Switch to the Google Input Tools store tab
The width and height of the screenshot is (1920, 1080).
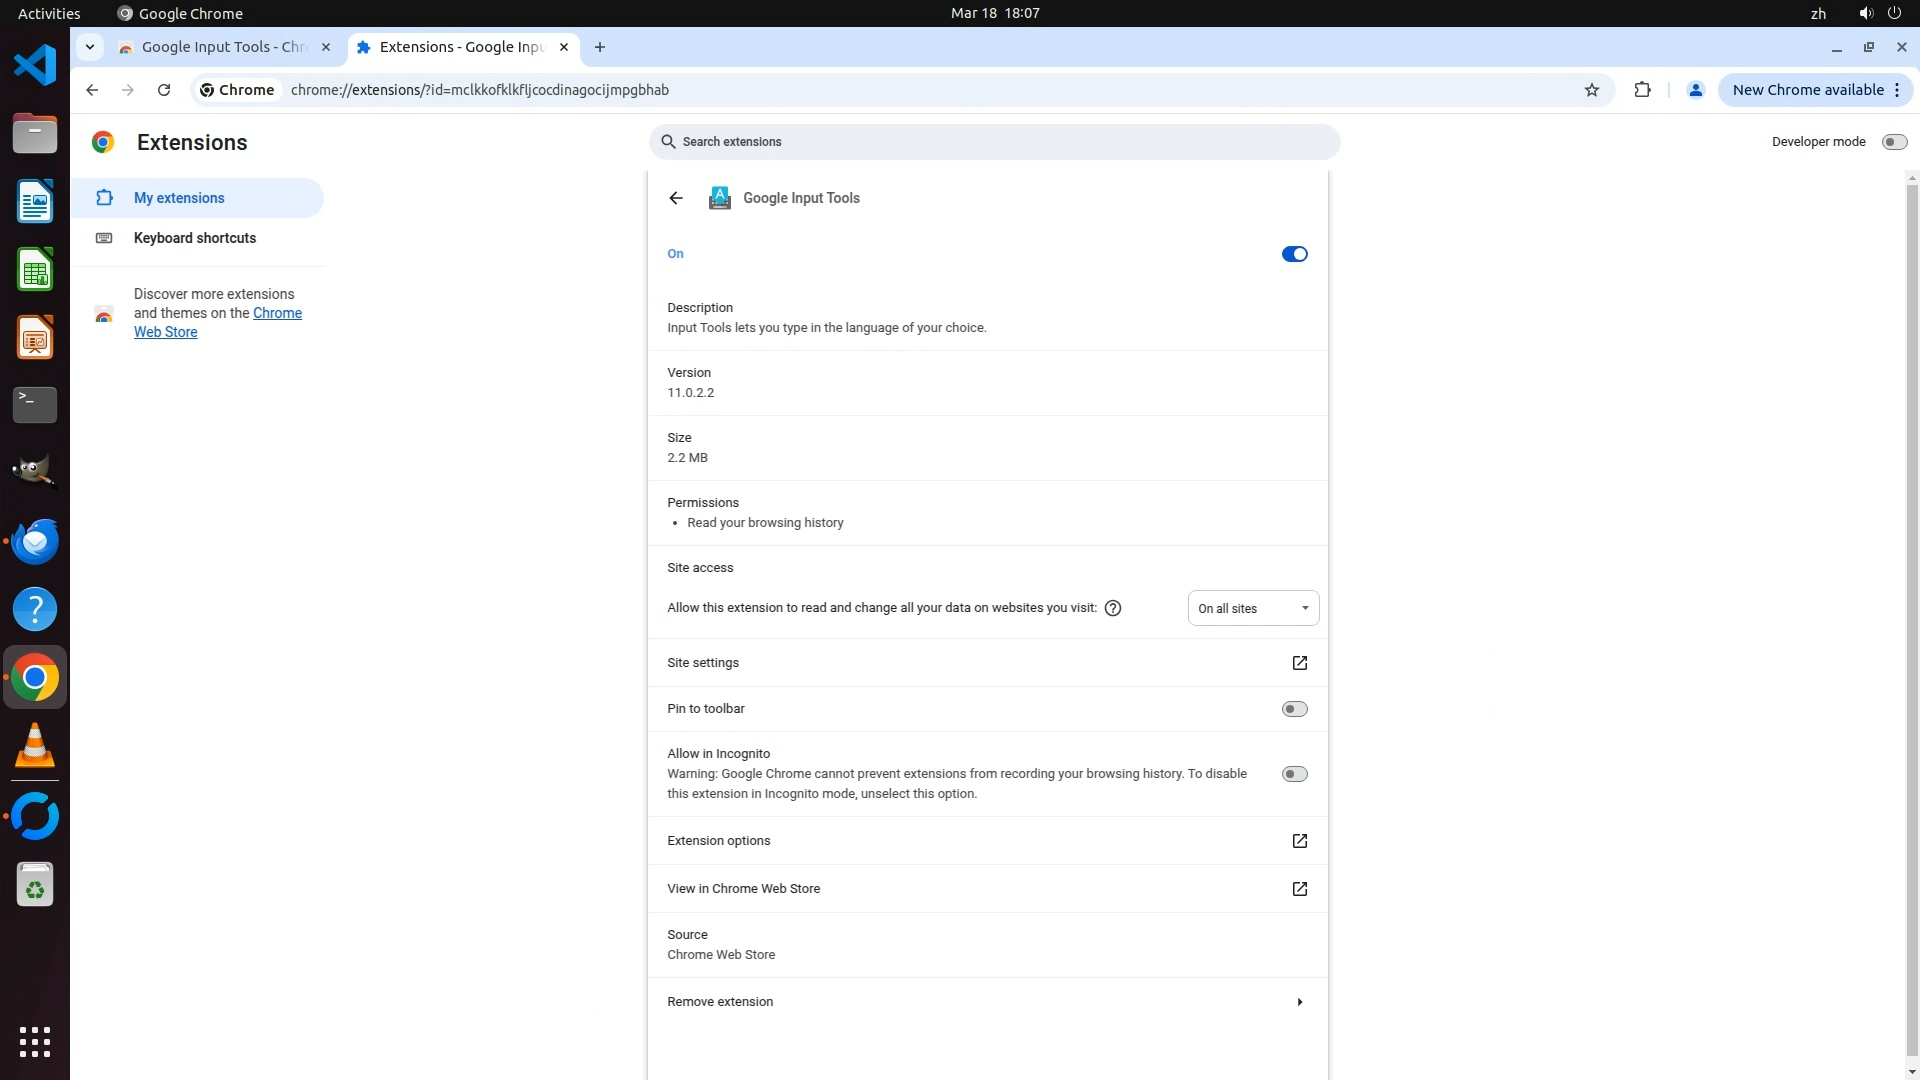click(x=224, y=47)
